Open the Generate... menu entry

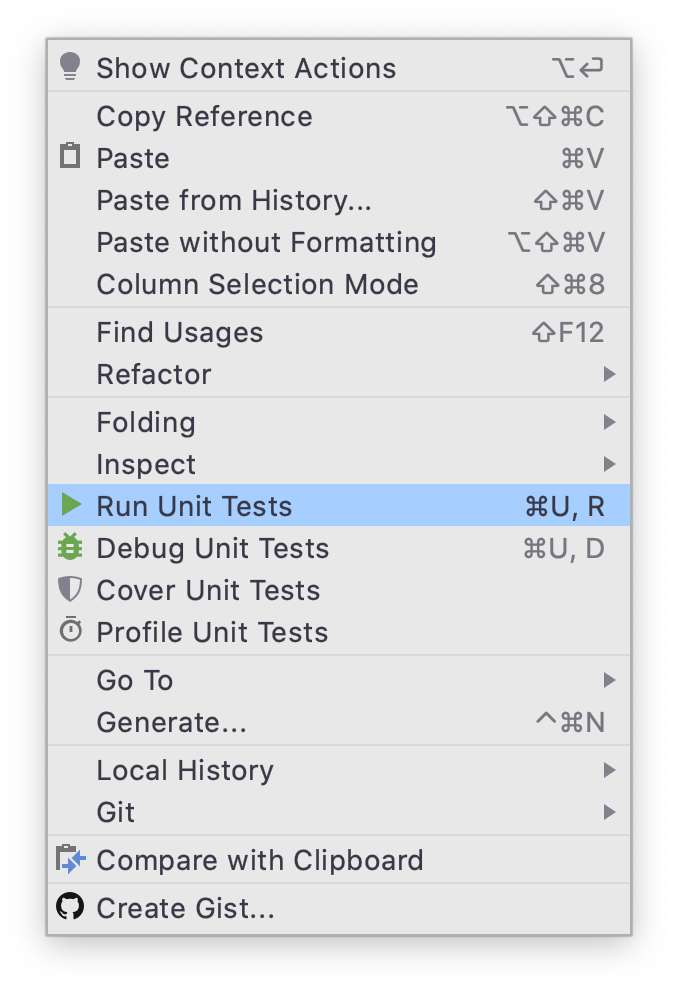171,722
